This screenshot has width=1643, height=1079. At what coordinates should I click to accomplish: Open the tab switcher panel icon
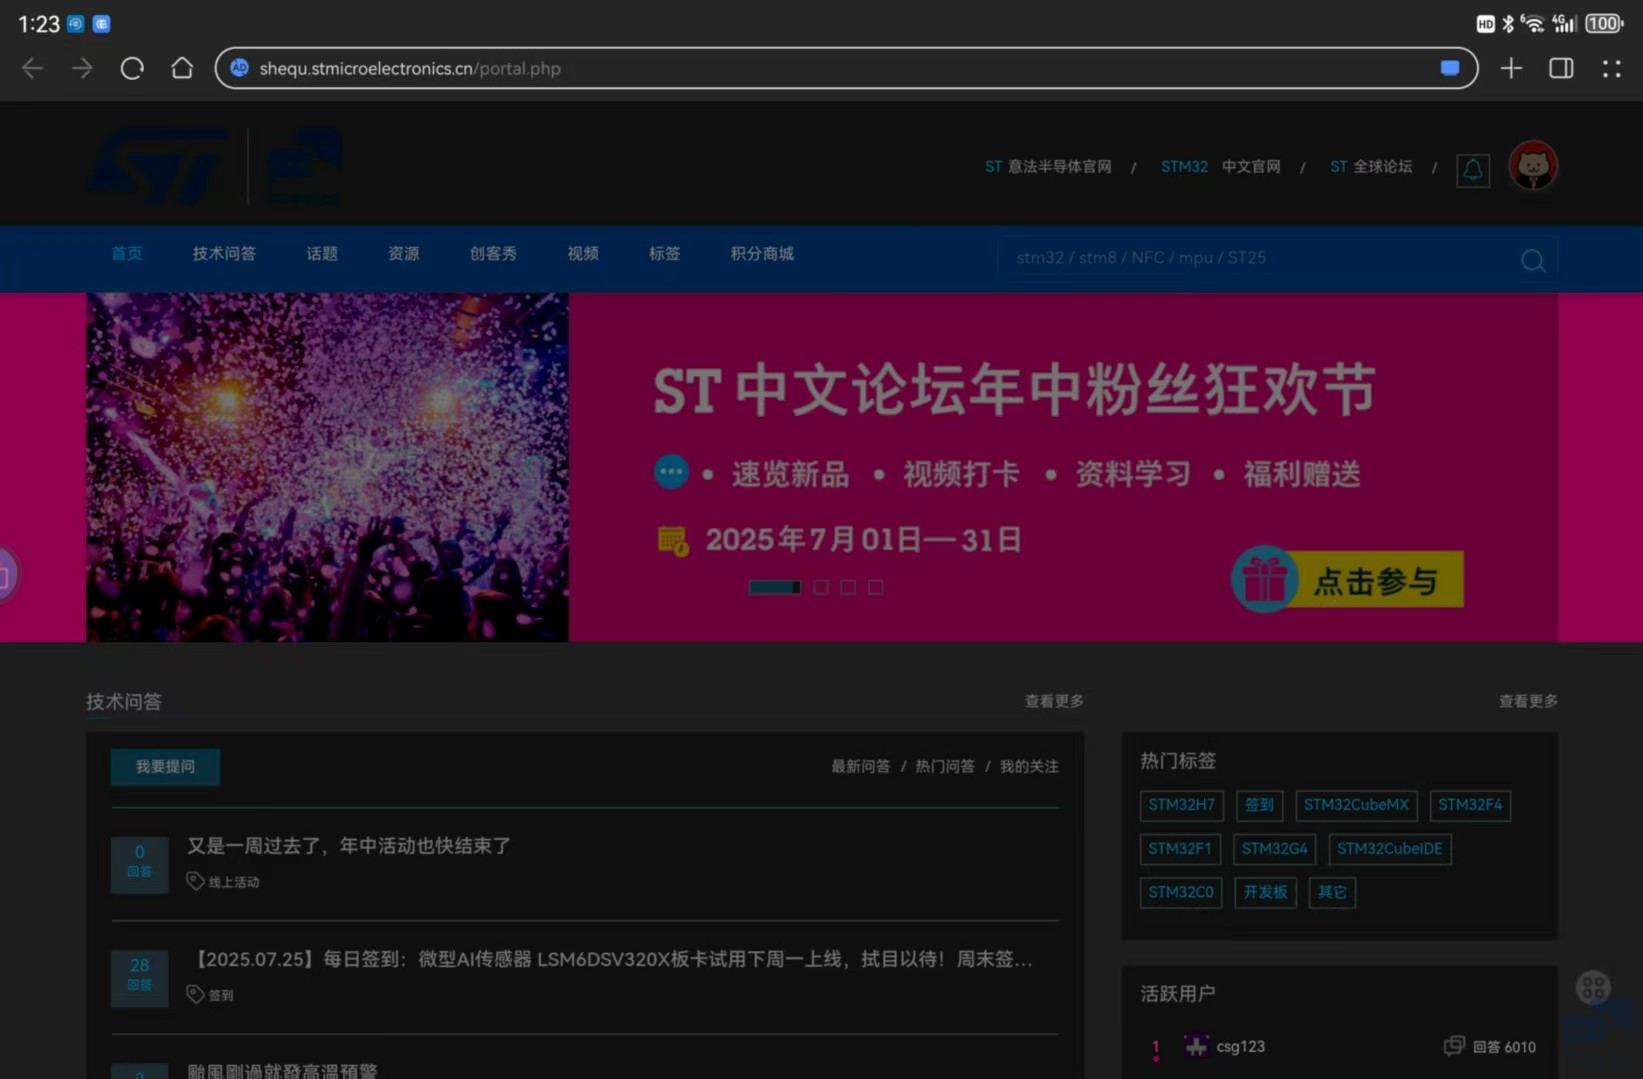[x=1561, y=68]
